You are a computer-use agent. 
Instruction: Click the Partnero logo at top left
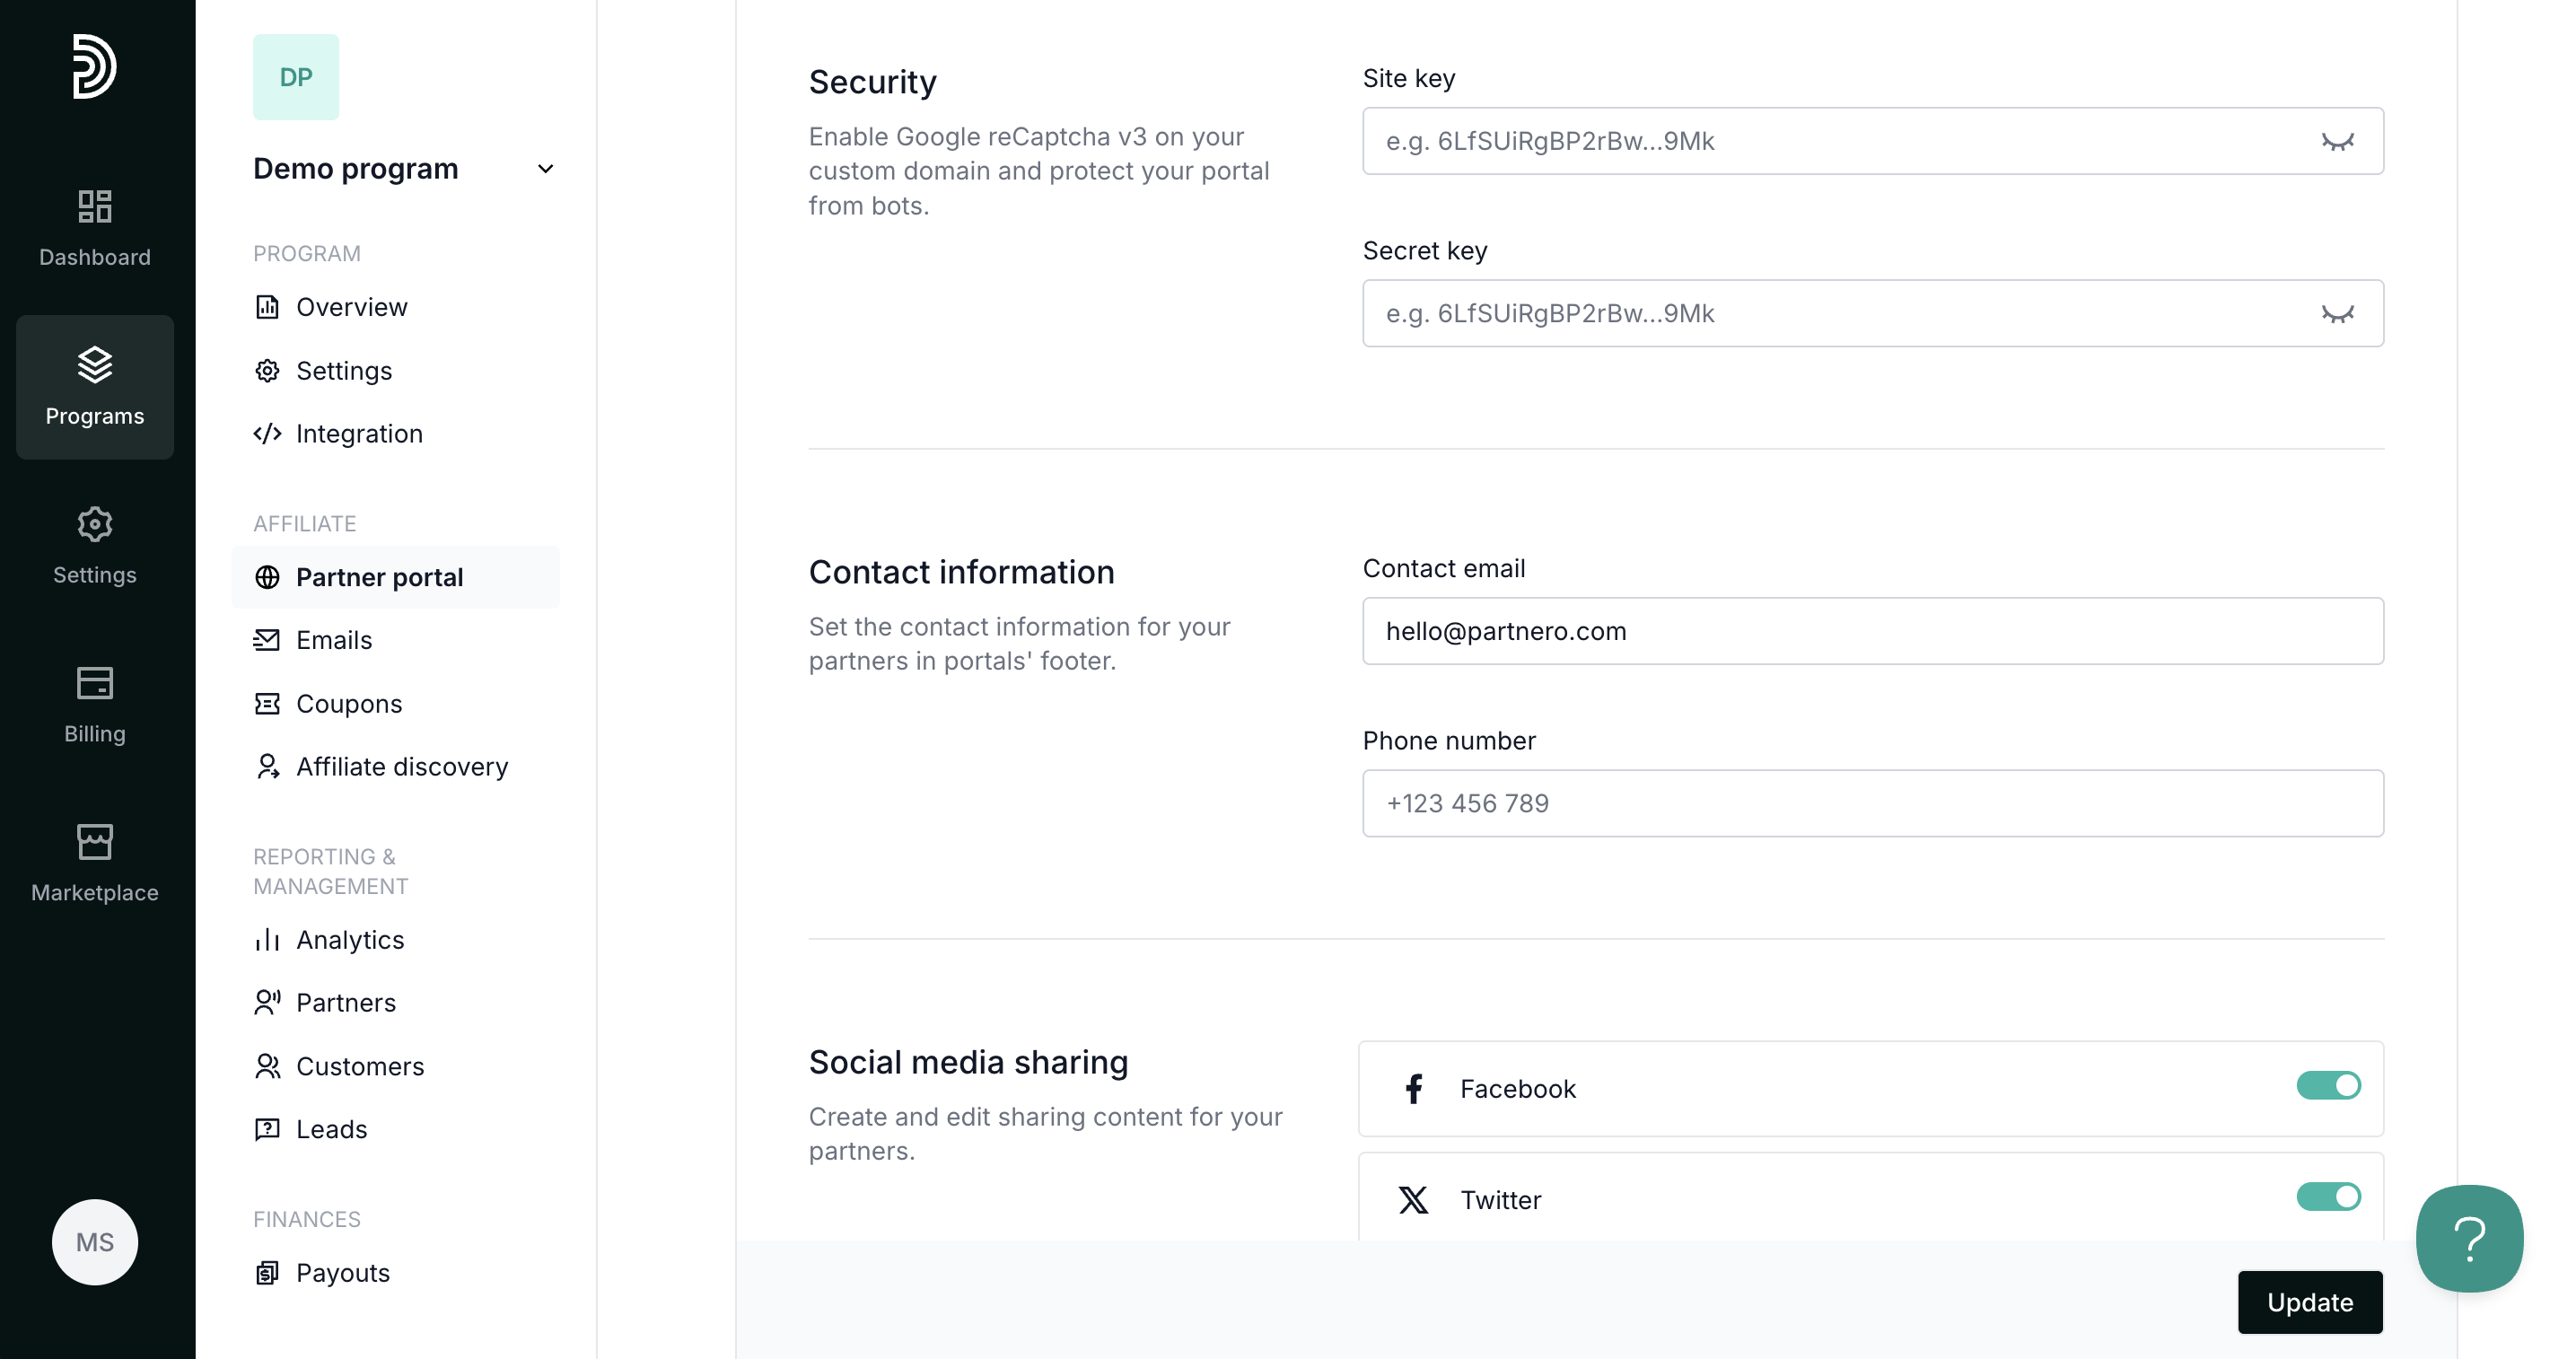[95, 66]
